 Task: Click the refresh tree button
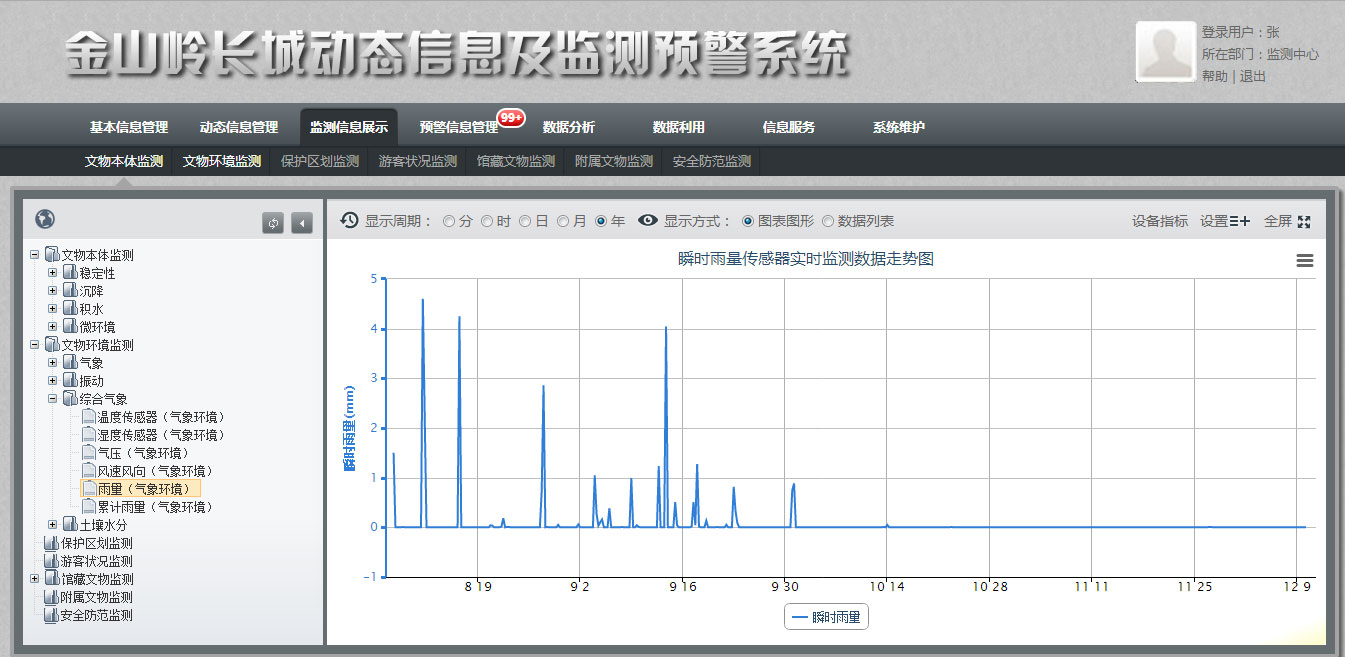coord(273,223)
